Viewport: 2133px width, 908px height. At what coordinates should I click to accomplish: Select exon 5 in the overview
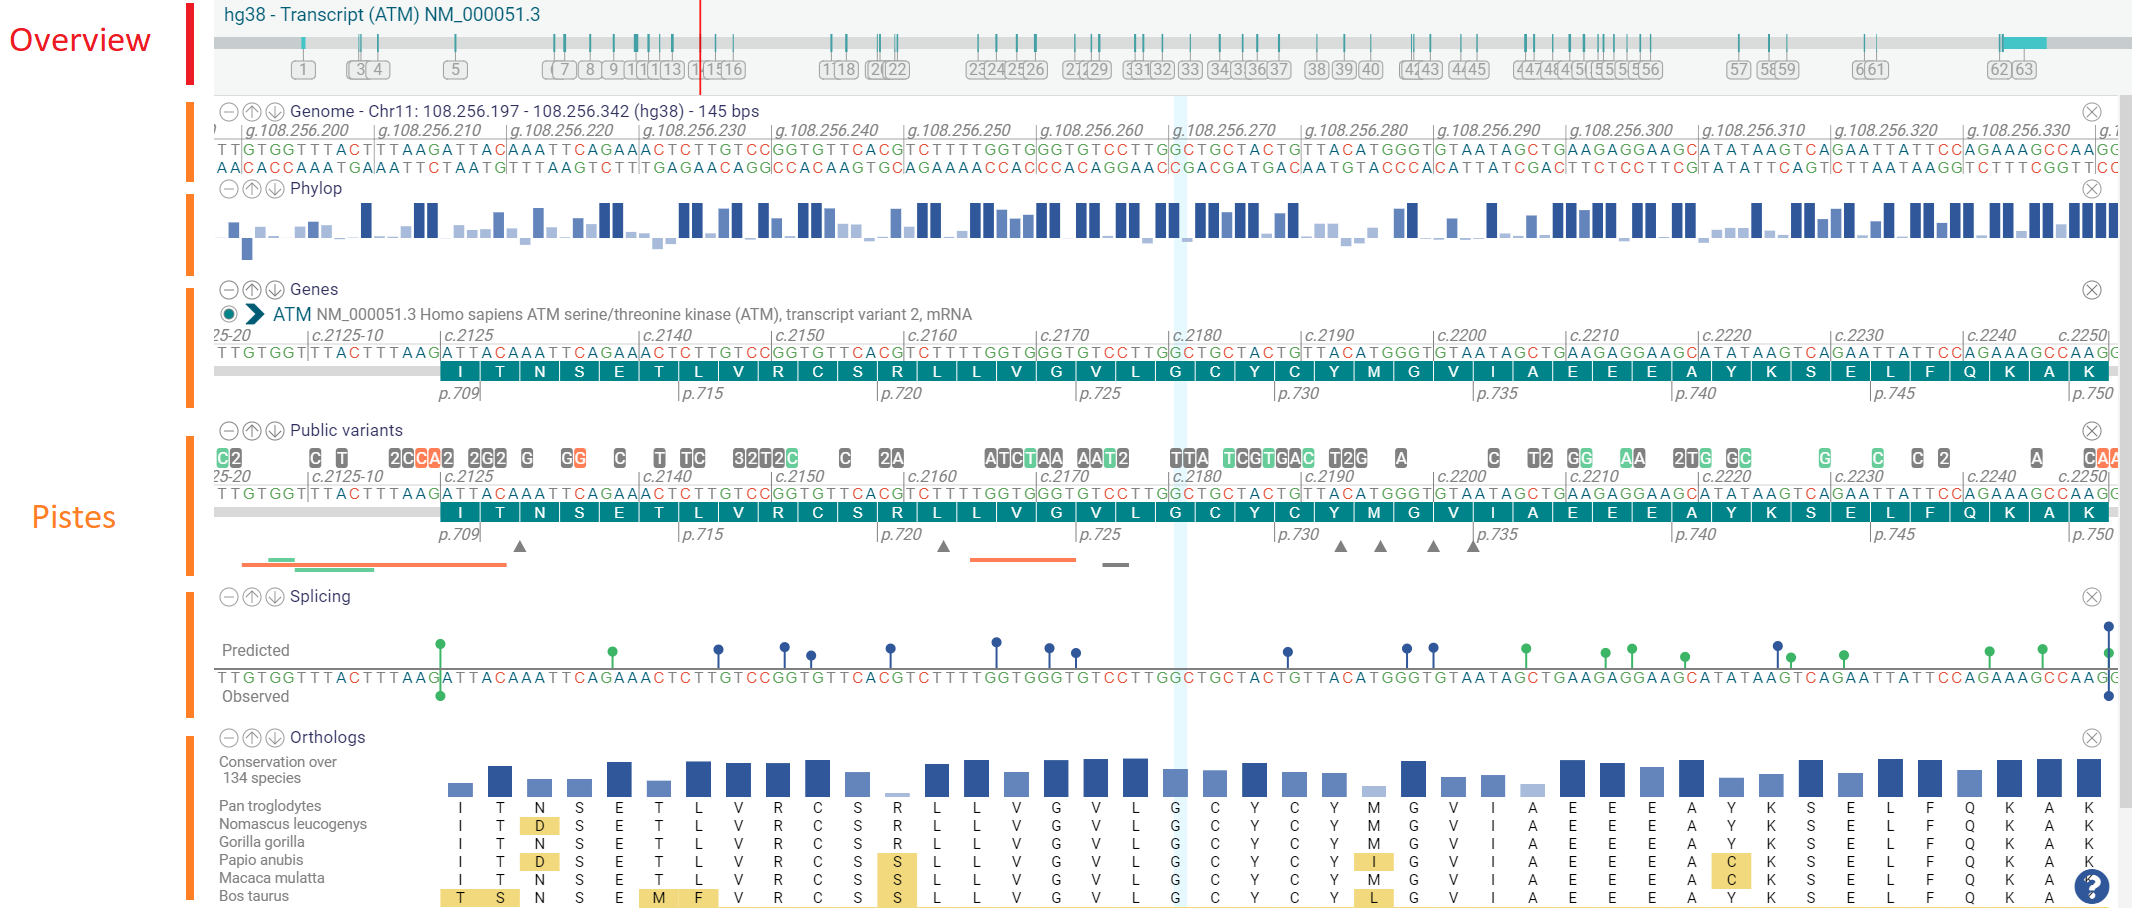click(455, 70)
